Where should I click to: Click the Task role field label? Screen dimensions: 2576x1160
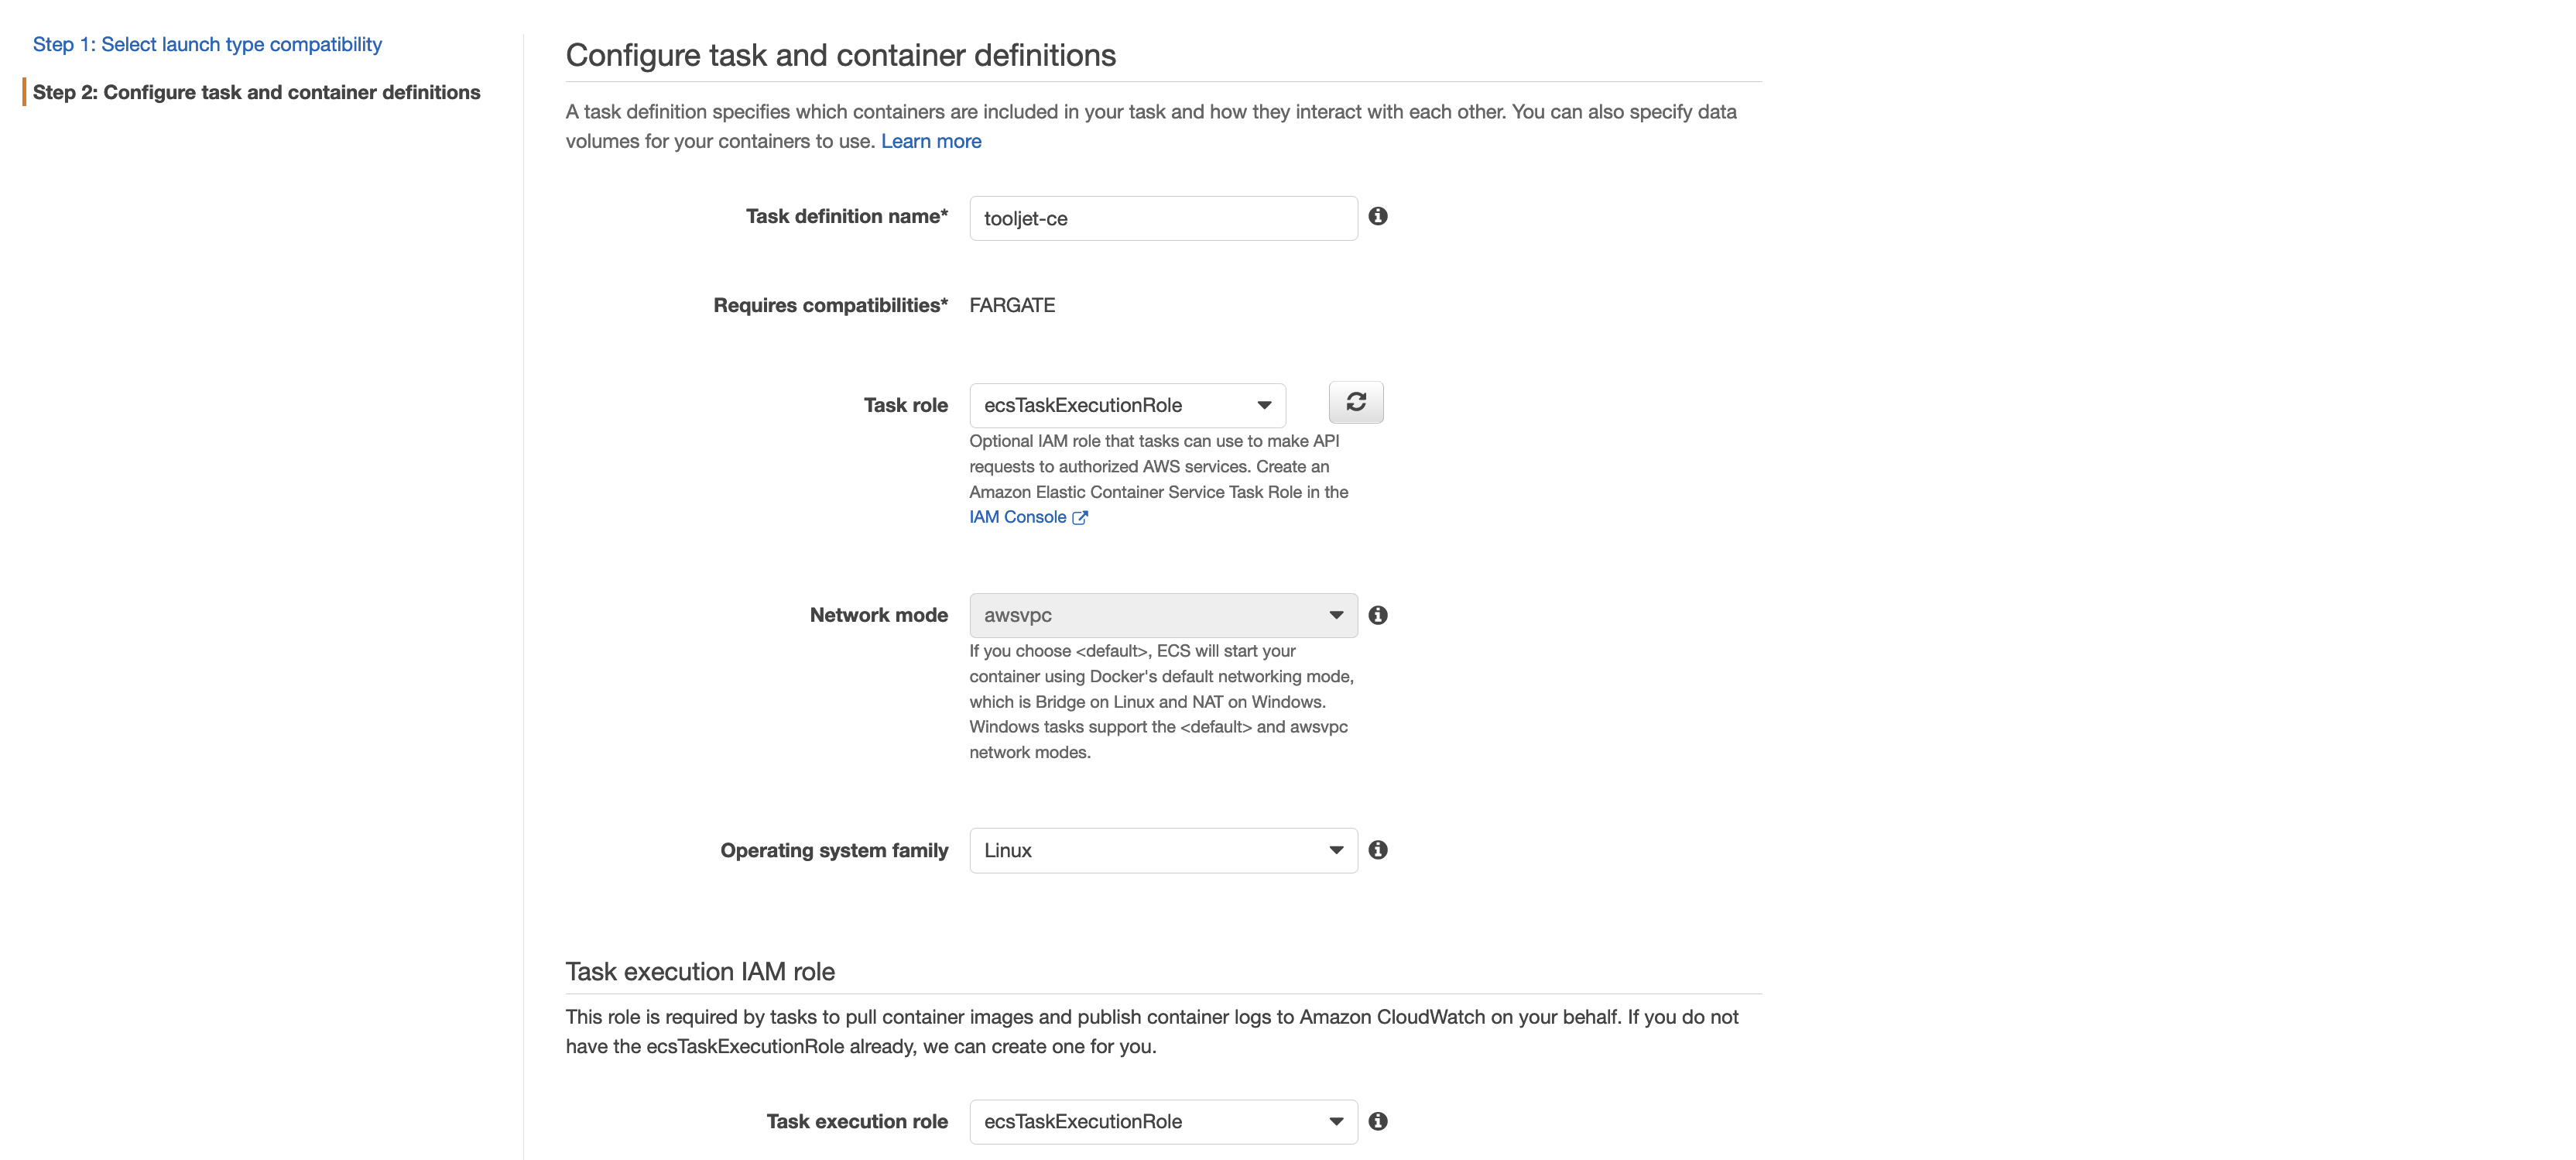click(905, 405)
